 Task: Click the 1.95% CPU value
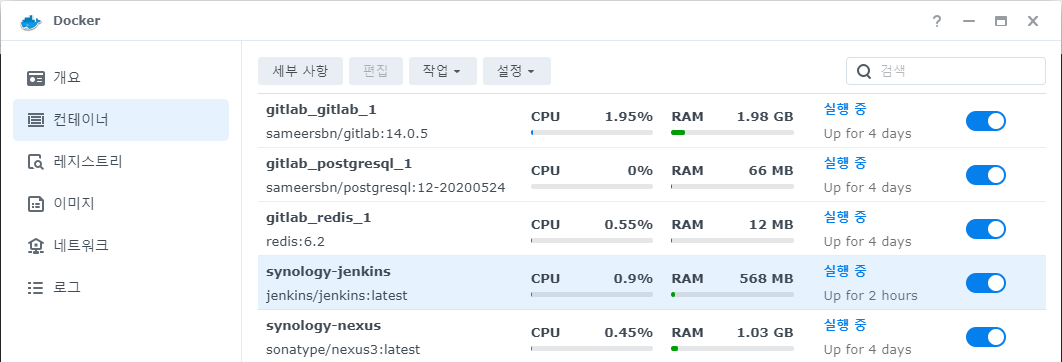tap(629, 117)
